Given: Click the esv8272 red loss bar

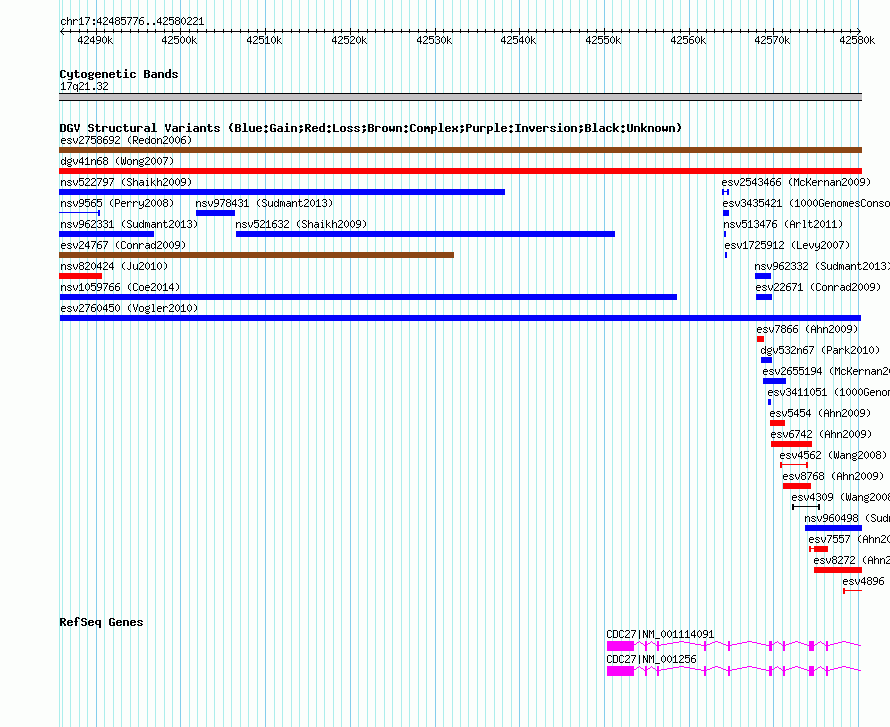Looking at the screenshot, I should [x=838, y=570].
